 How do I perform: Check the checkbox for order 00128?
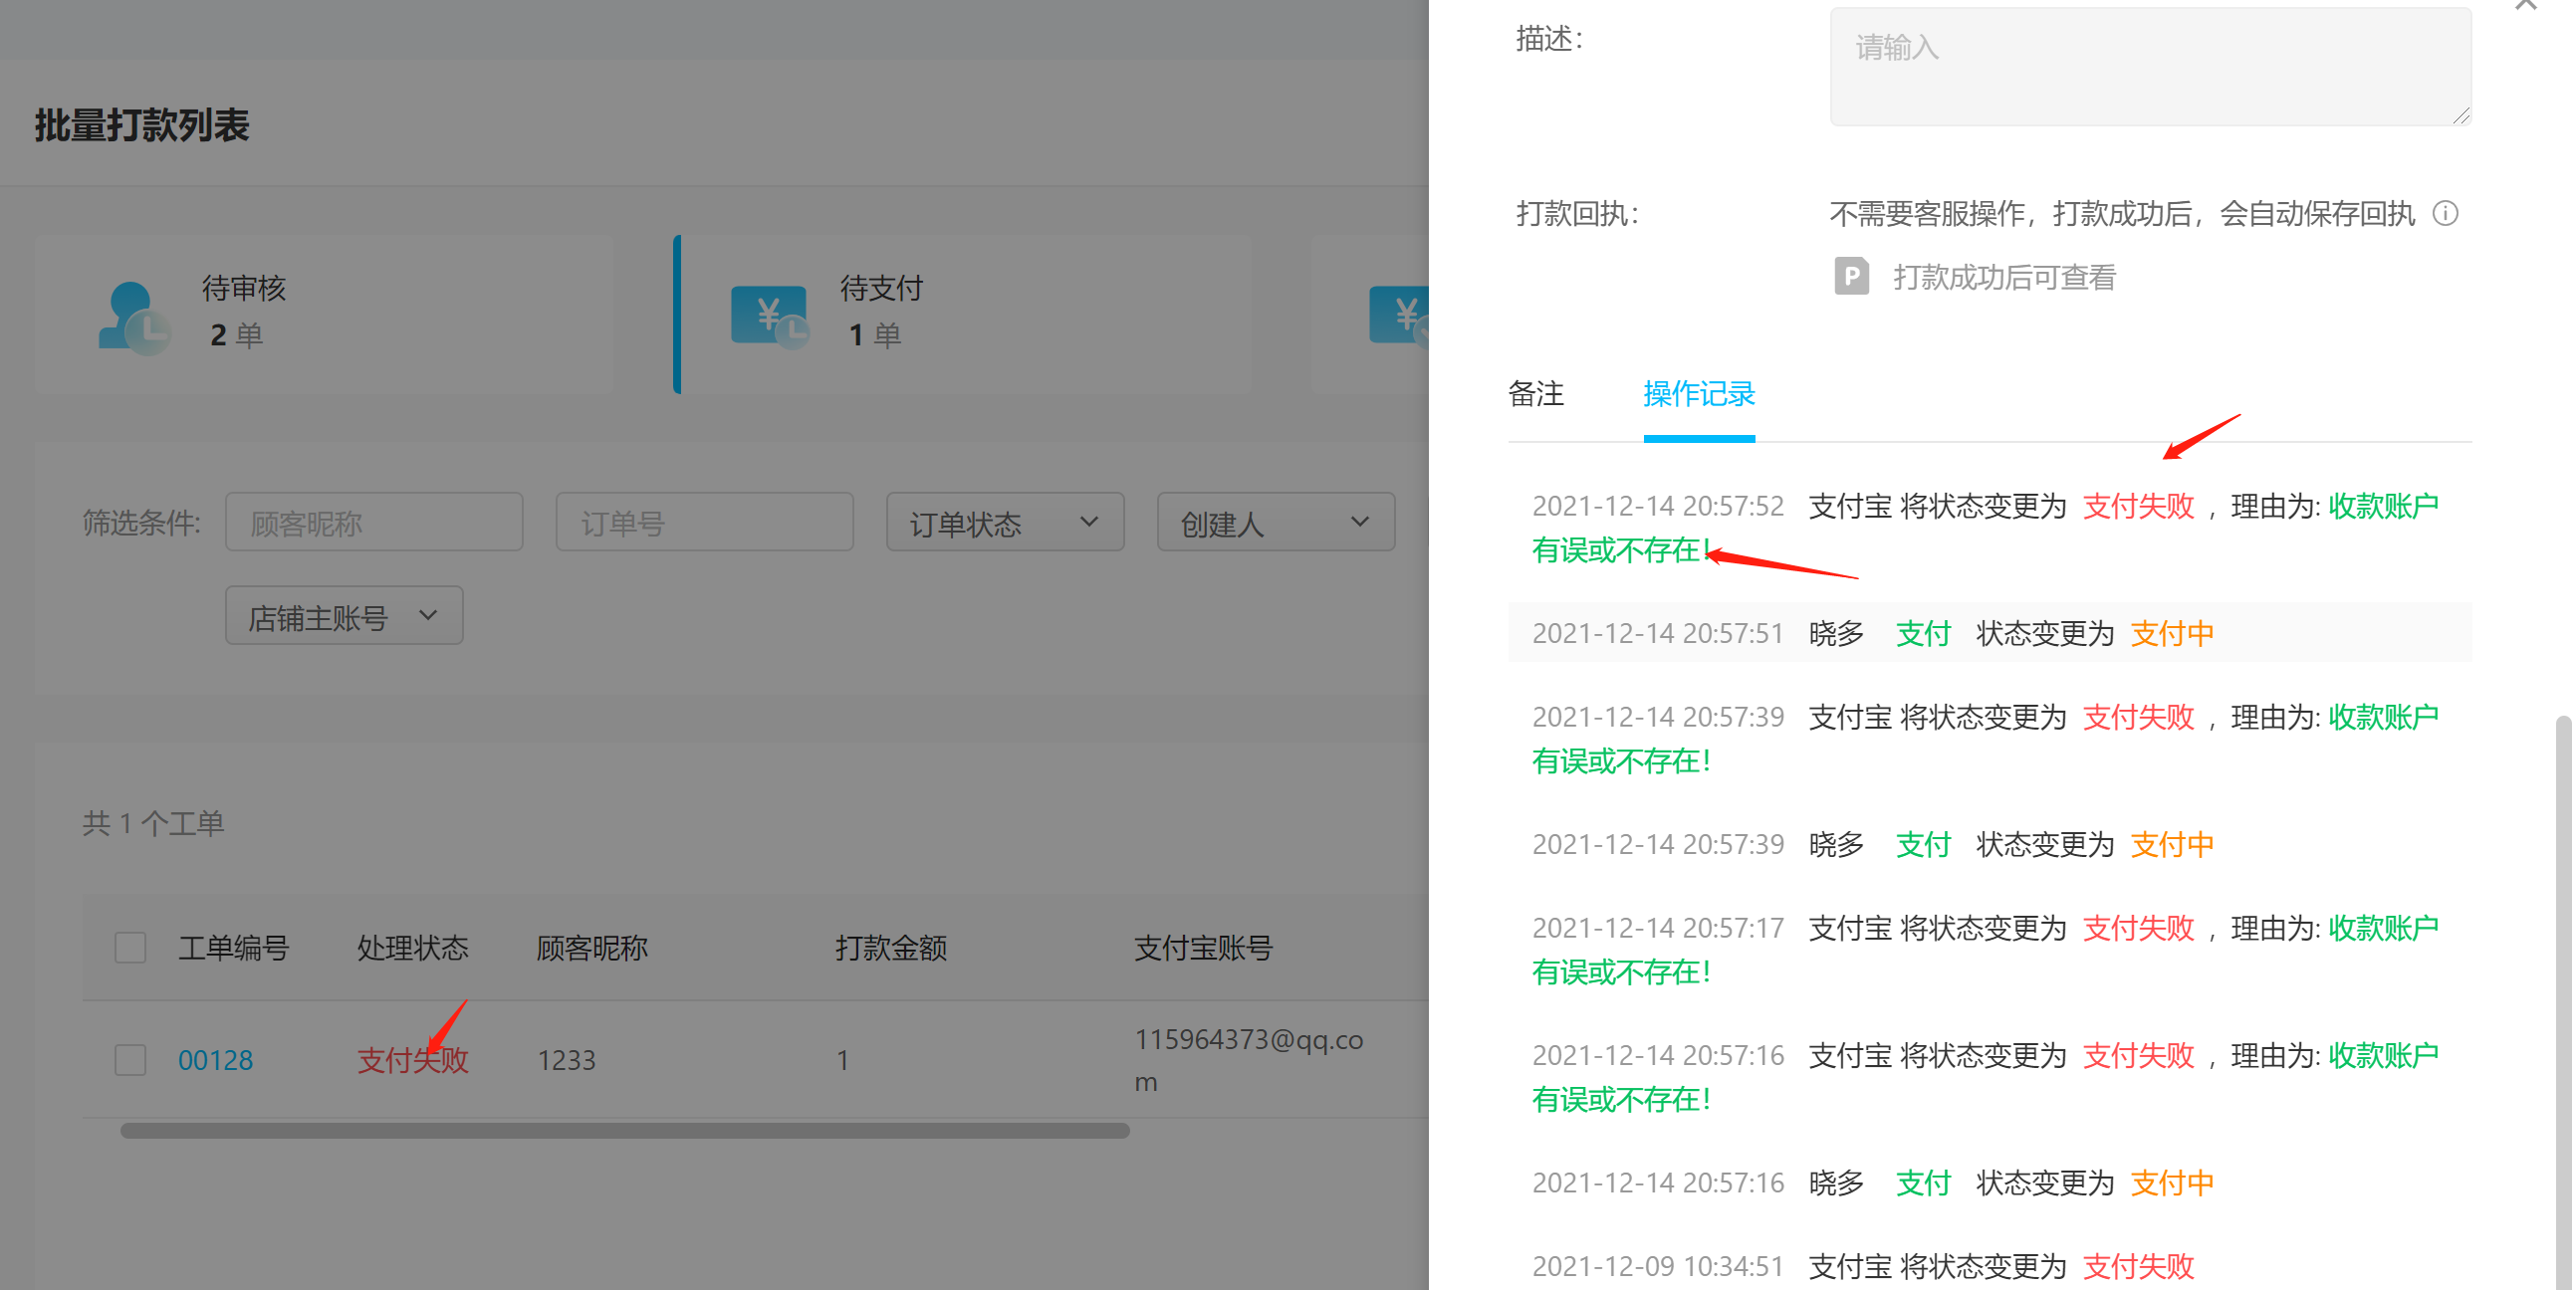(130, 1059)
